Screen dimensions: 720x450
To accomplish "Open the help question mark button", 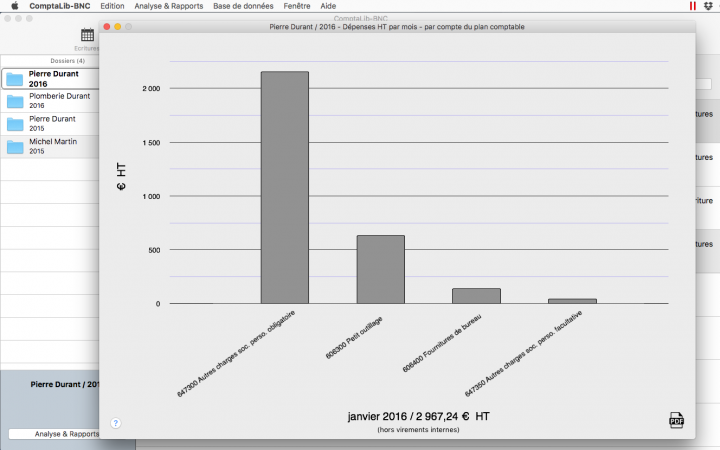I will [x=116, y=423].
